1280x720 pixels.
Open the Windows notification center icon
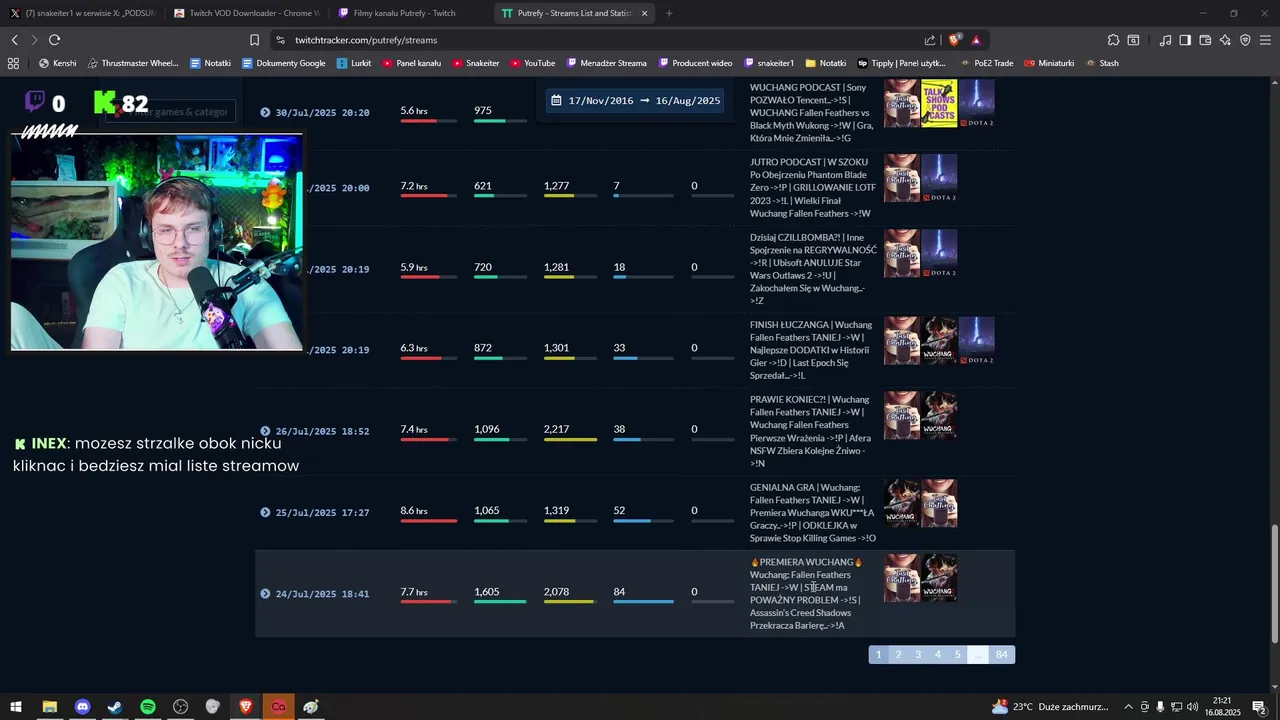[x=1259, y=707]
